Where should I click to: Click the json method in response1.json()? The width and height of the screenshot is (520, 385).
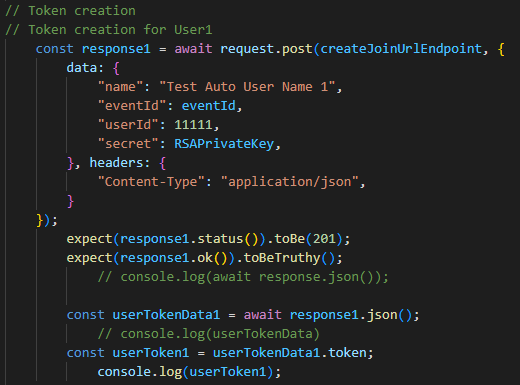(382, 315)
